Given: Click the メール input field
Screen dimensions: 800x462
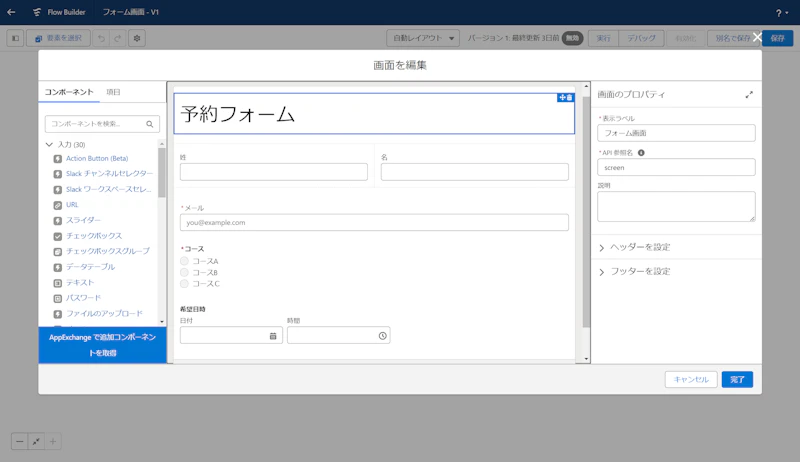Looking at the screenshot, I should (374, 222).
